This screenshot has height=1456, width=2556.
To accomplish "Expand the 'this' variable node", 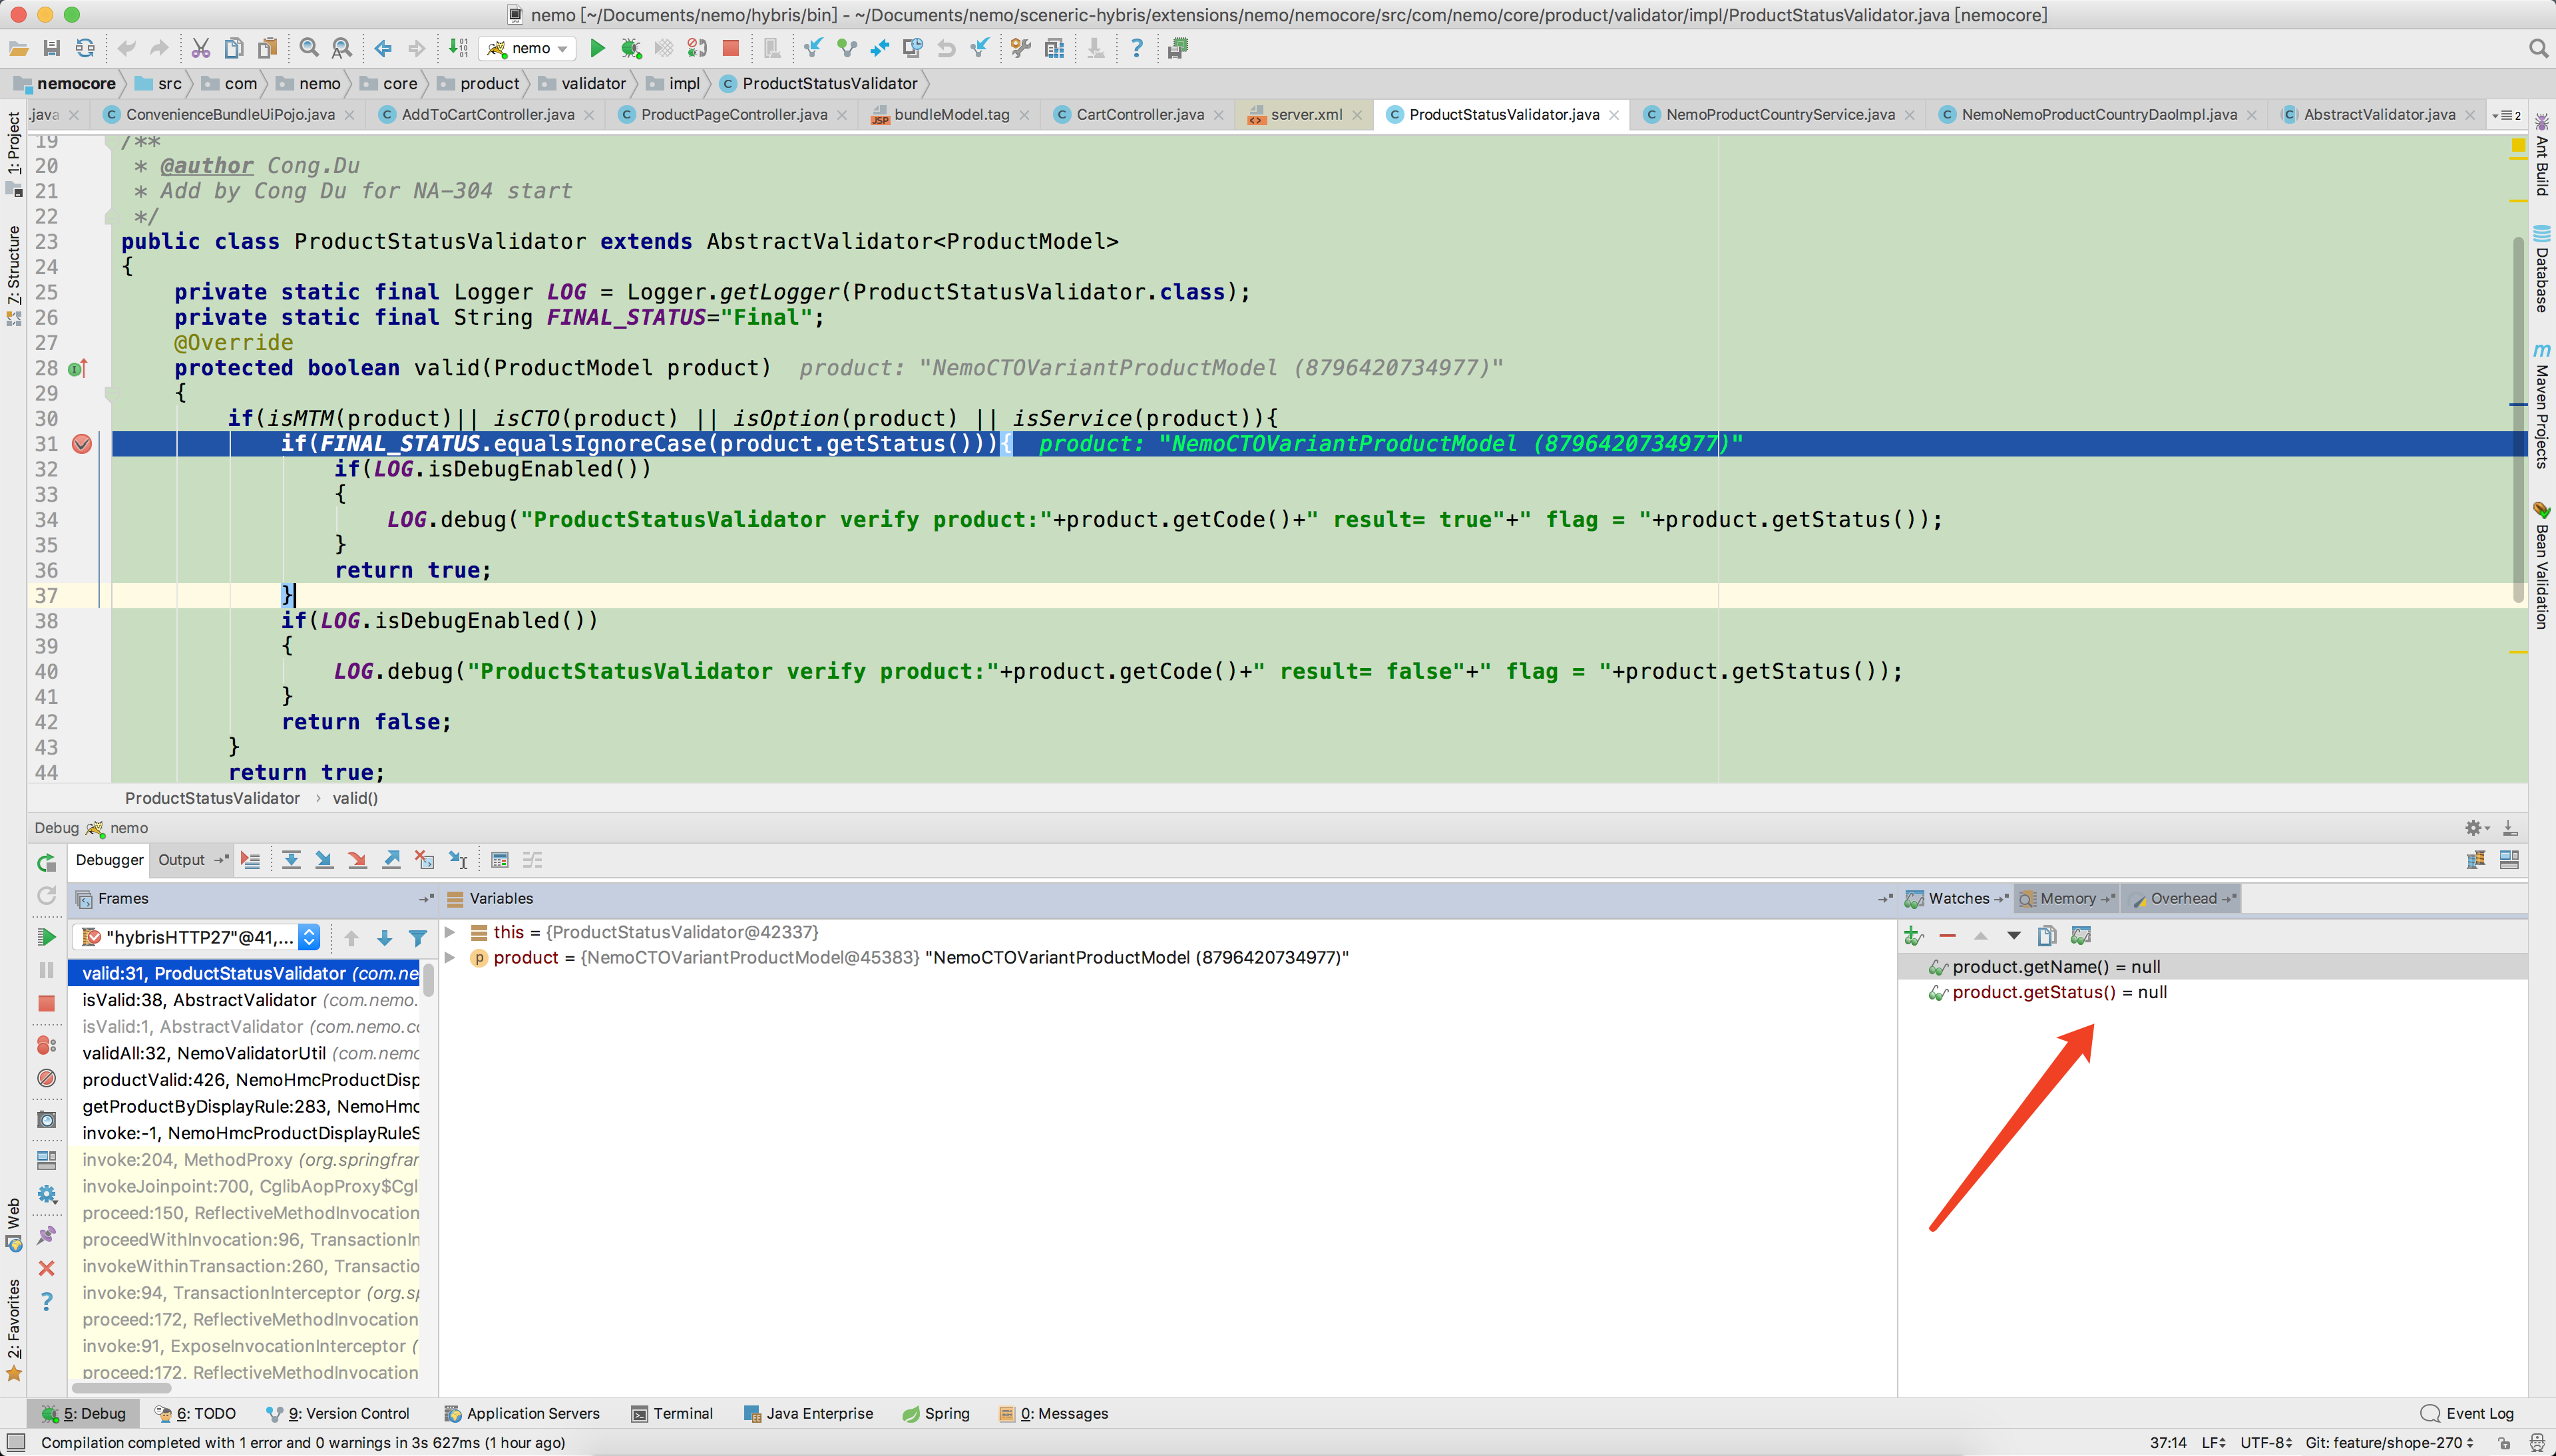I will tap(450, 932).
